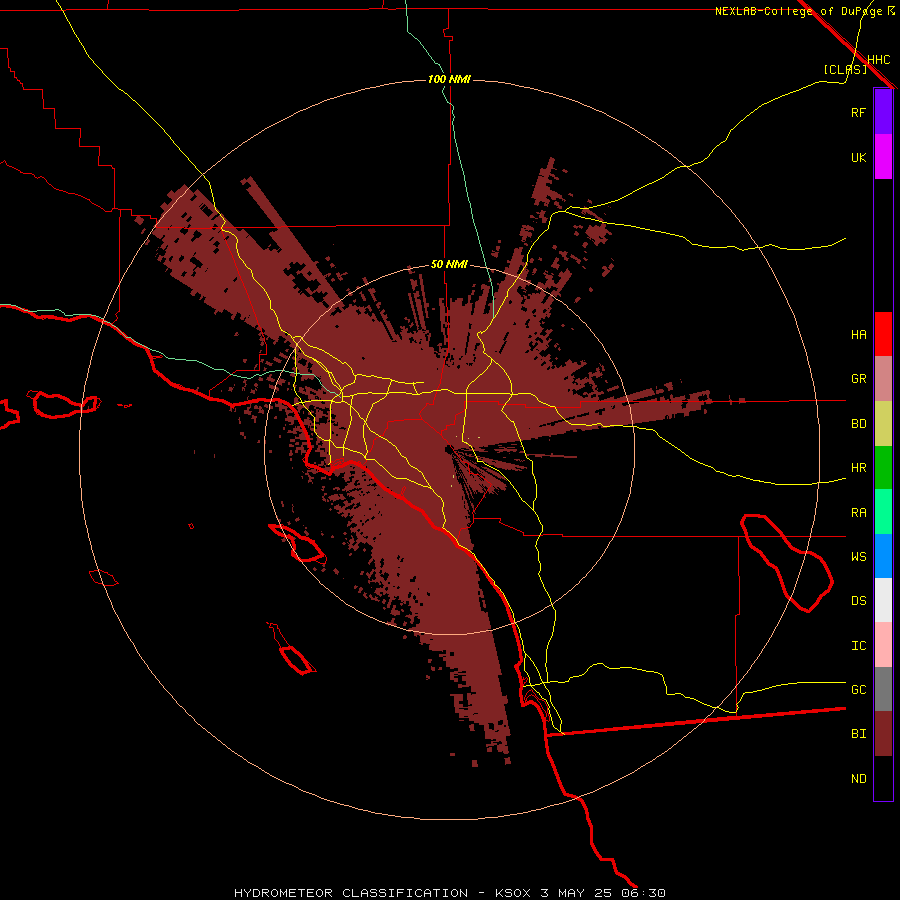Click the green HR legend swatch
The height and width of the screenshot is (900, 900).
coord(883,467)
